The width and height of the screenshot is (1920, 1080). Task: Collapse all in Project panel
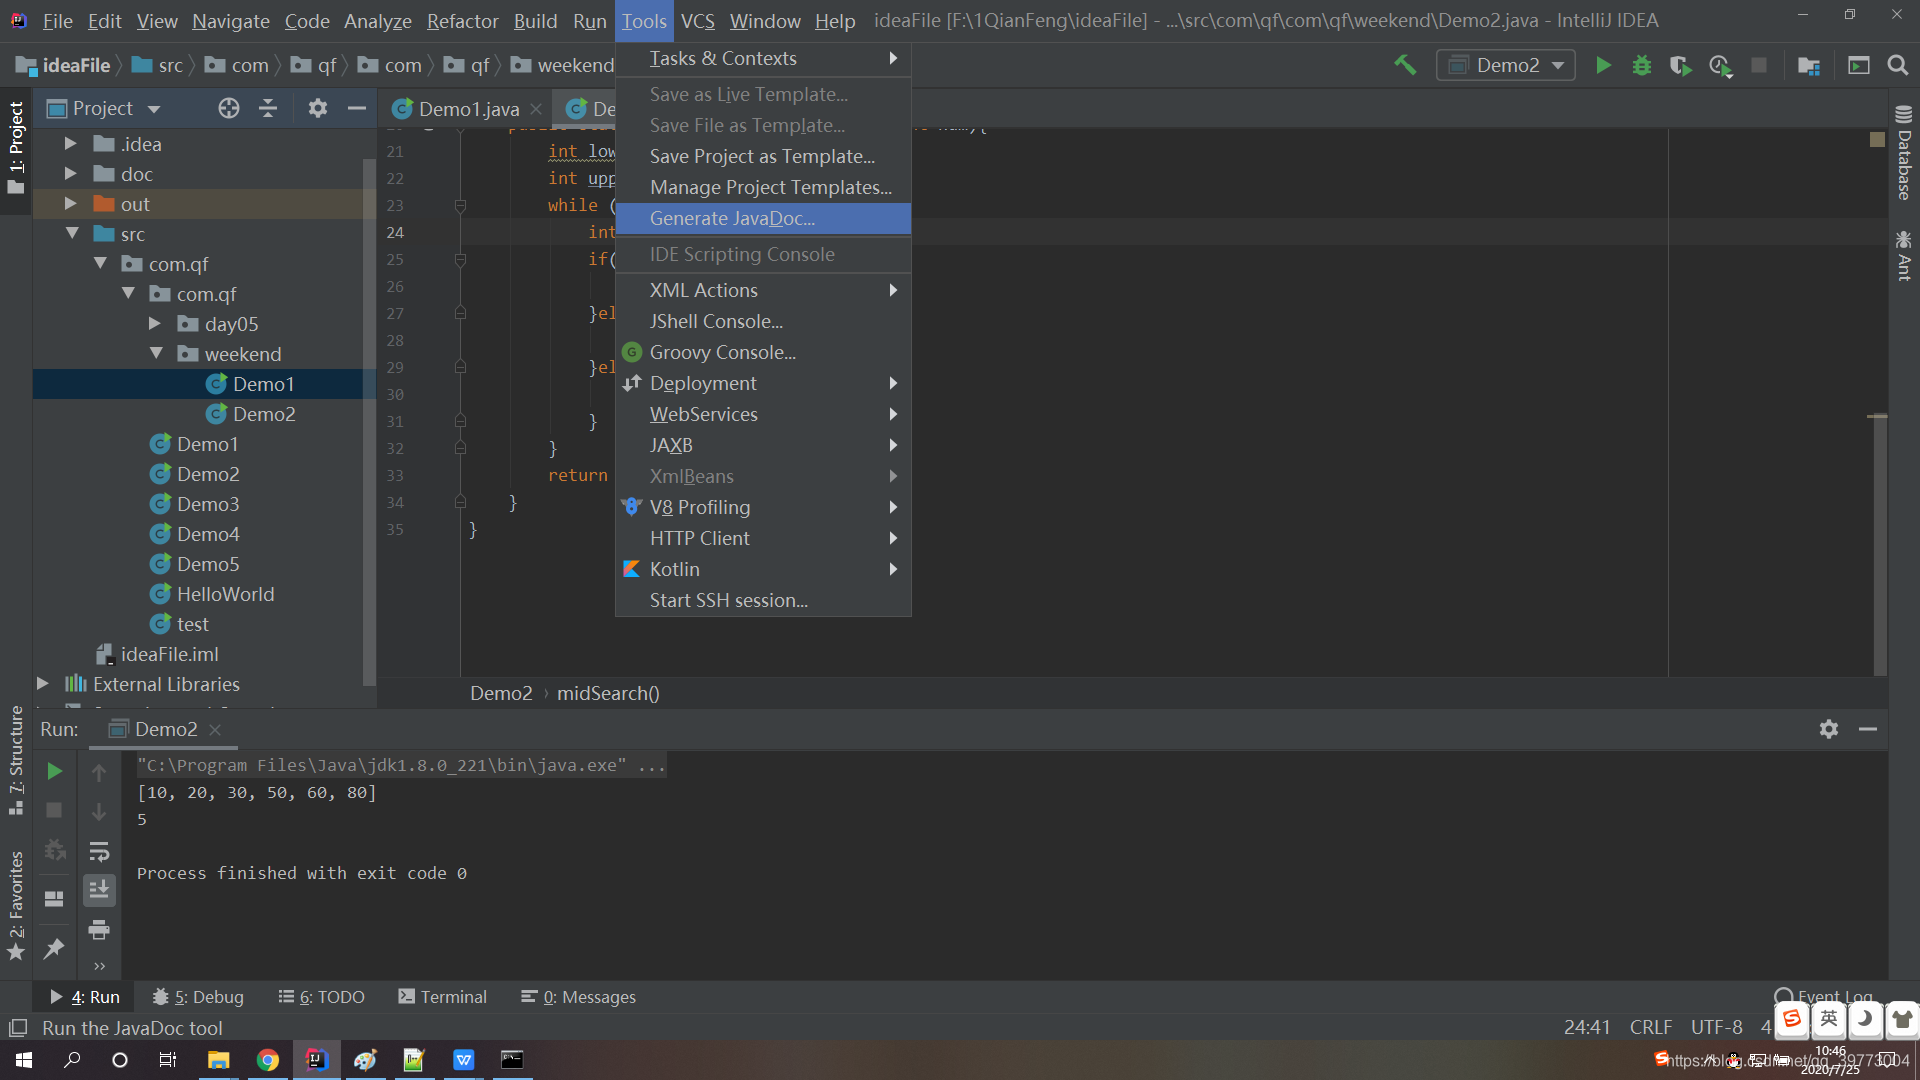point(268,108)
